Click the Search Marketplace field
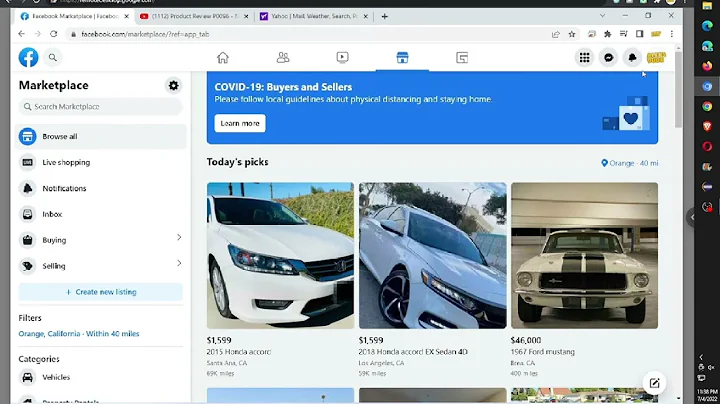The image size is (720, 404). pyautogui.click(x=101, y=107)
